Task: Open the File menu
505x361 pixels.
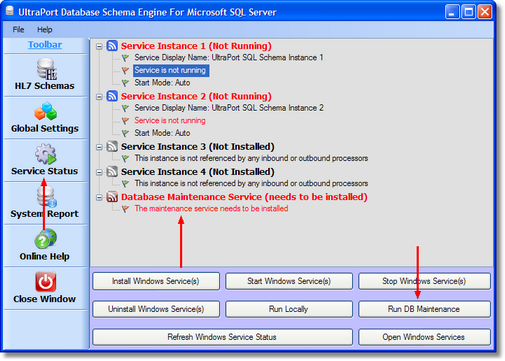Action: pos(18,30)
